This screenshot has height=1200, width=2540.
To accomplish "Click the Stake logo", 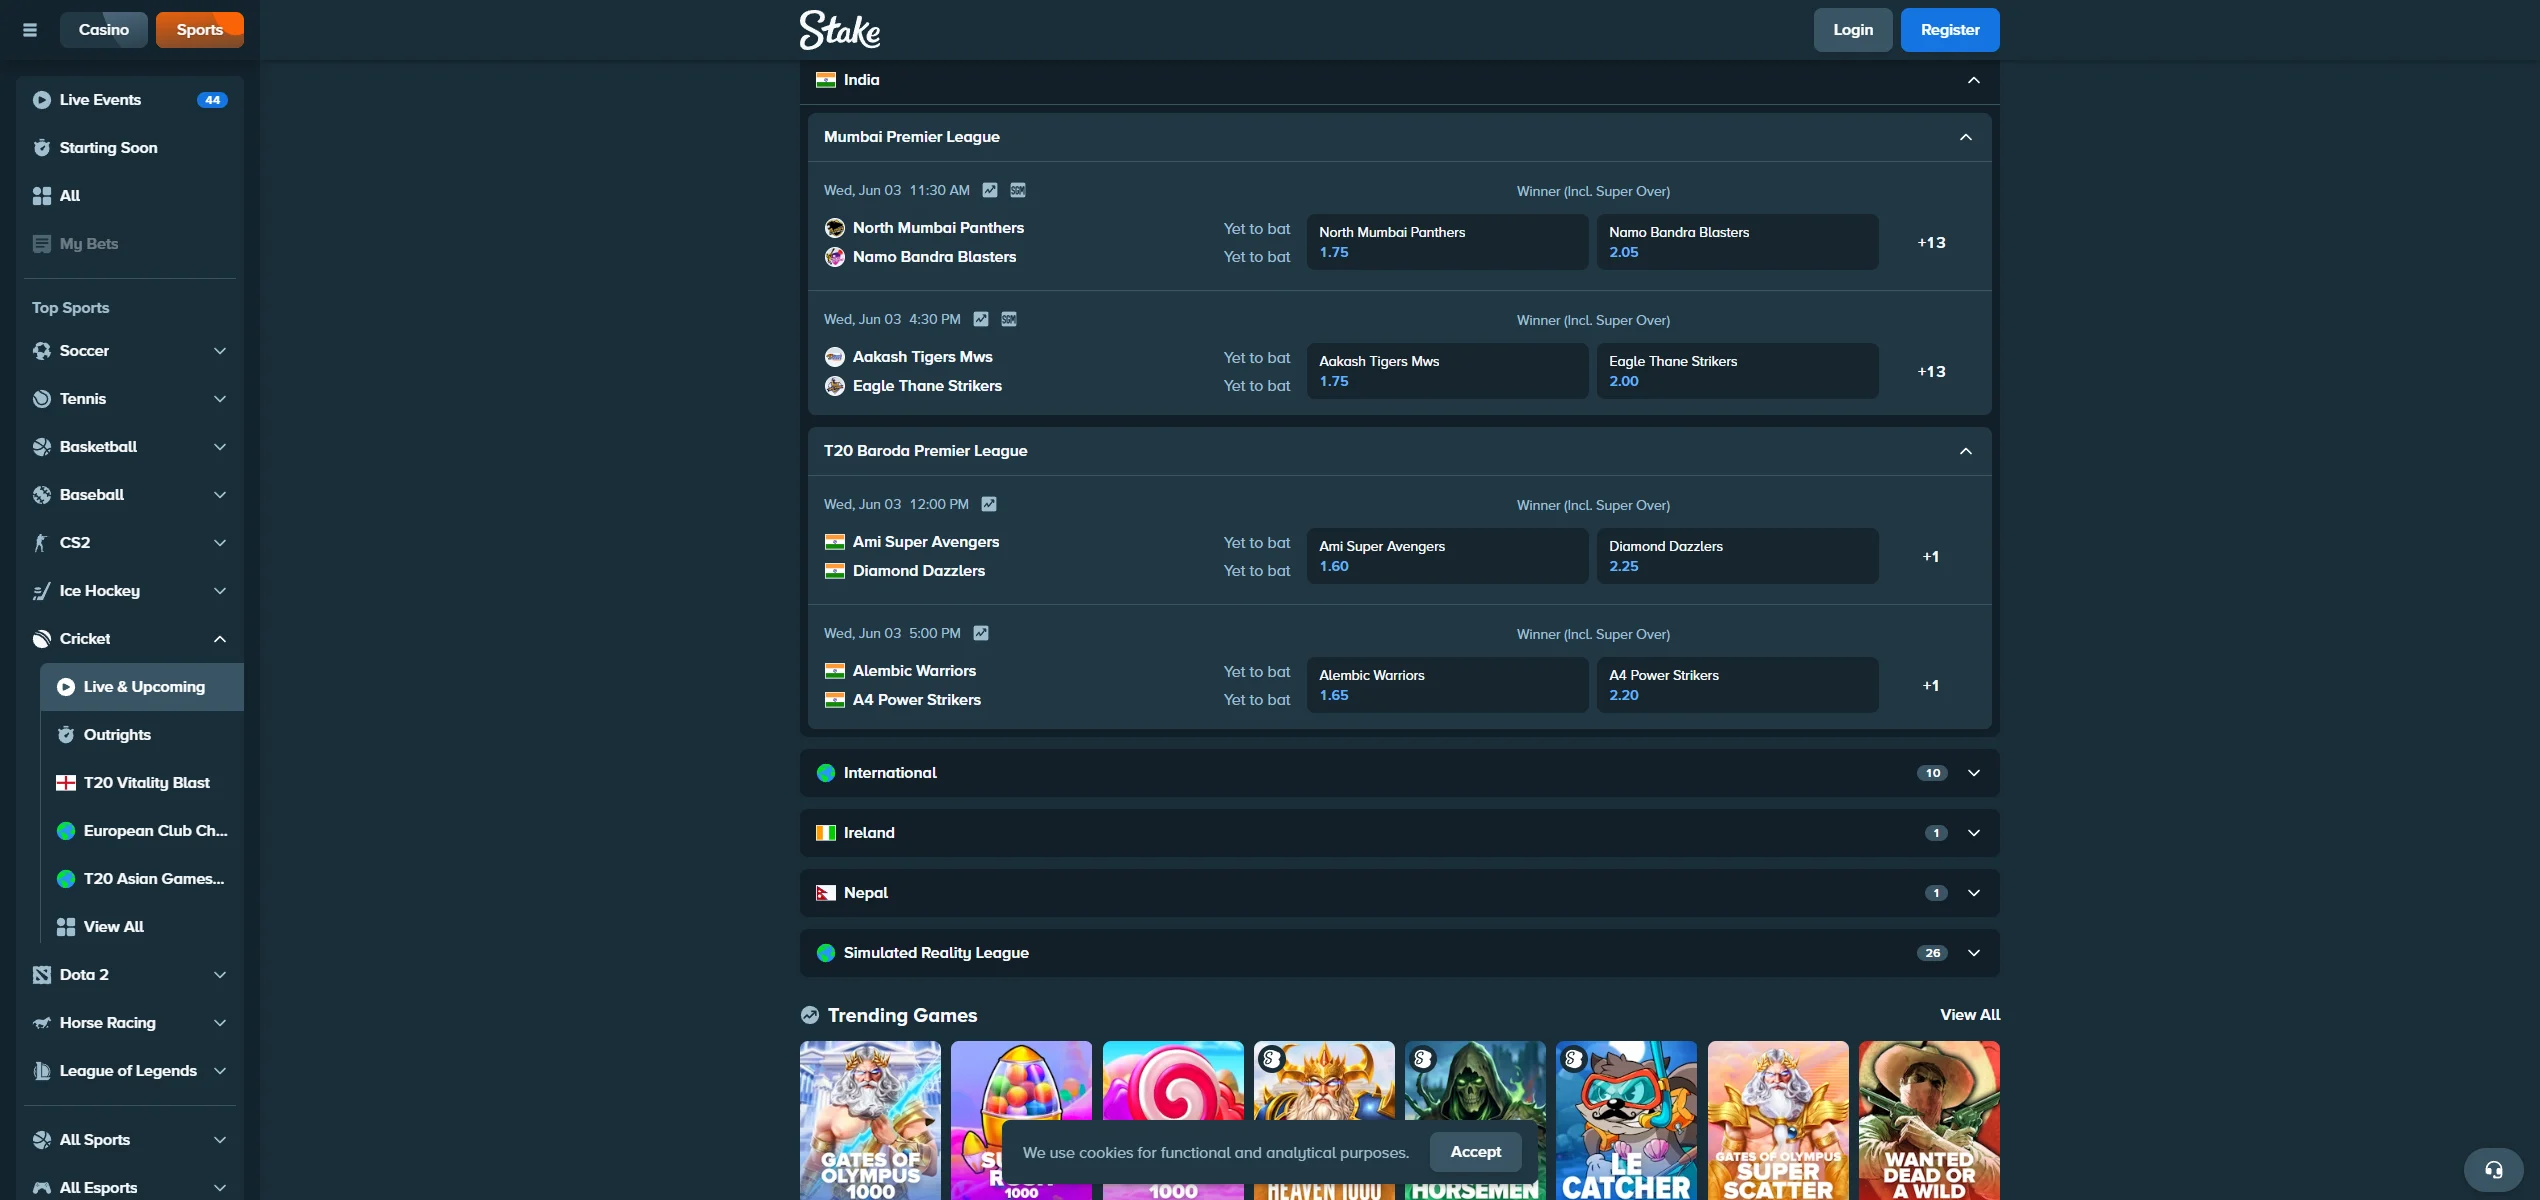I will click(840, 30).
